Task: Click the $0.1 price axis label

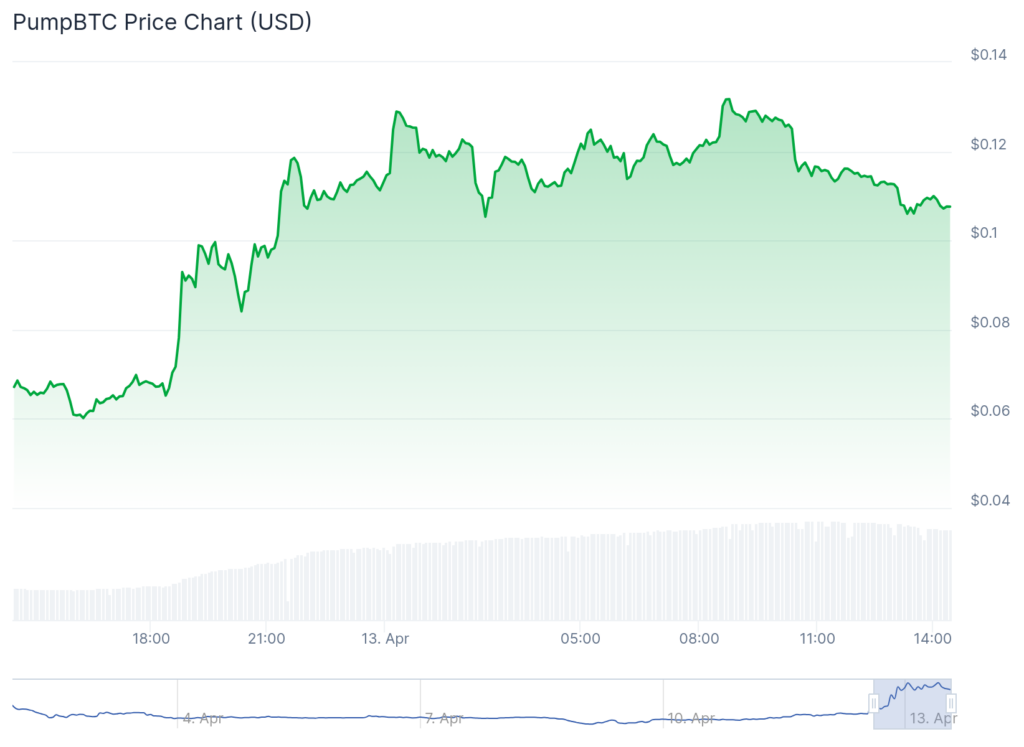Action: (x=983, y=233)
